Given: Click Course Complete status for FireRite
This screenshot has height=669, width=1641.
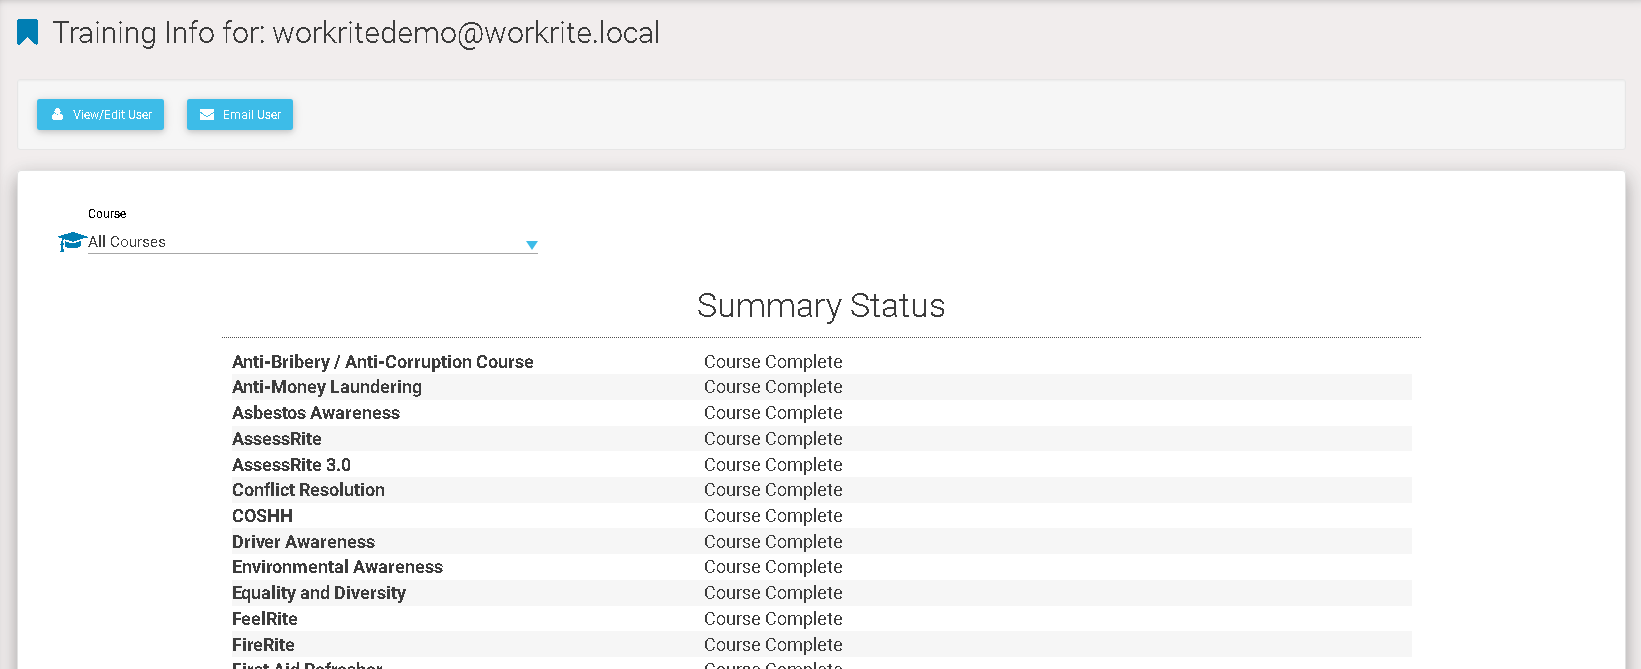Looking at the screenshot, I should pyautogui.click(x=773, y=645).
